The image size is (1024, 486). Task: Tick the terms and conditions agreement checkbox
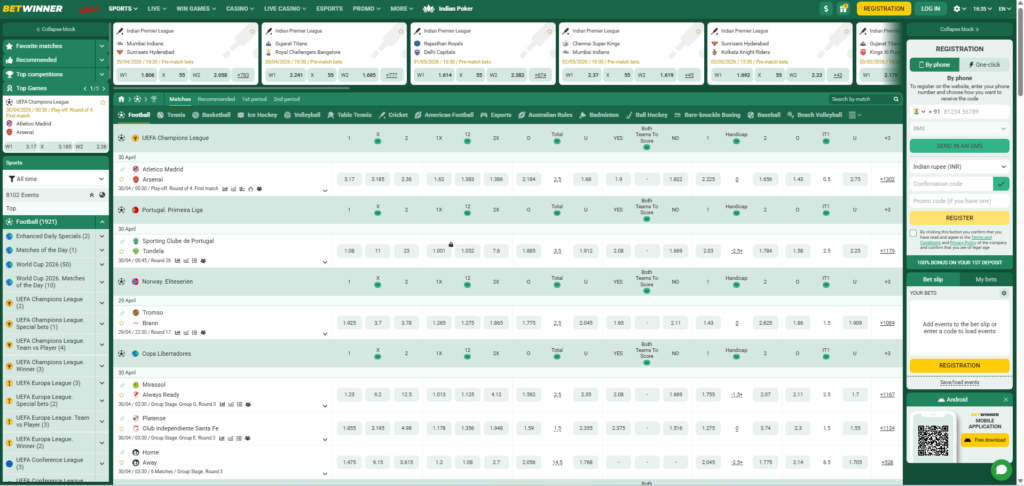(x=913, y=233)
